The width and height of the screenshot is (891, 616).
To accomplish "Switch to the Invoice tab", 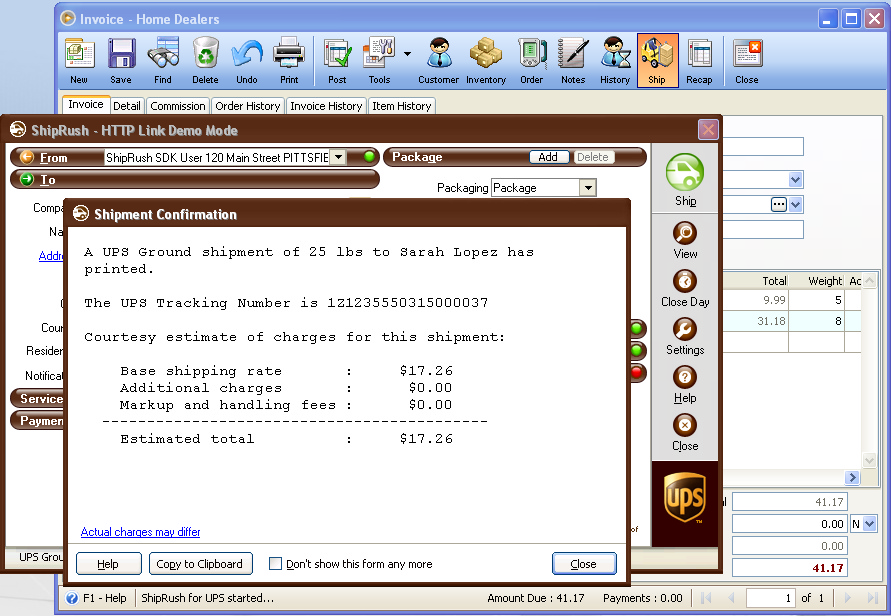I will pos(86,105).
